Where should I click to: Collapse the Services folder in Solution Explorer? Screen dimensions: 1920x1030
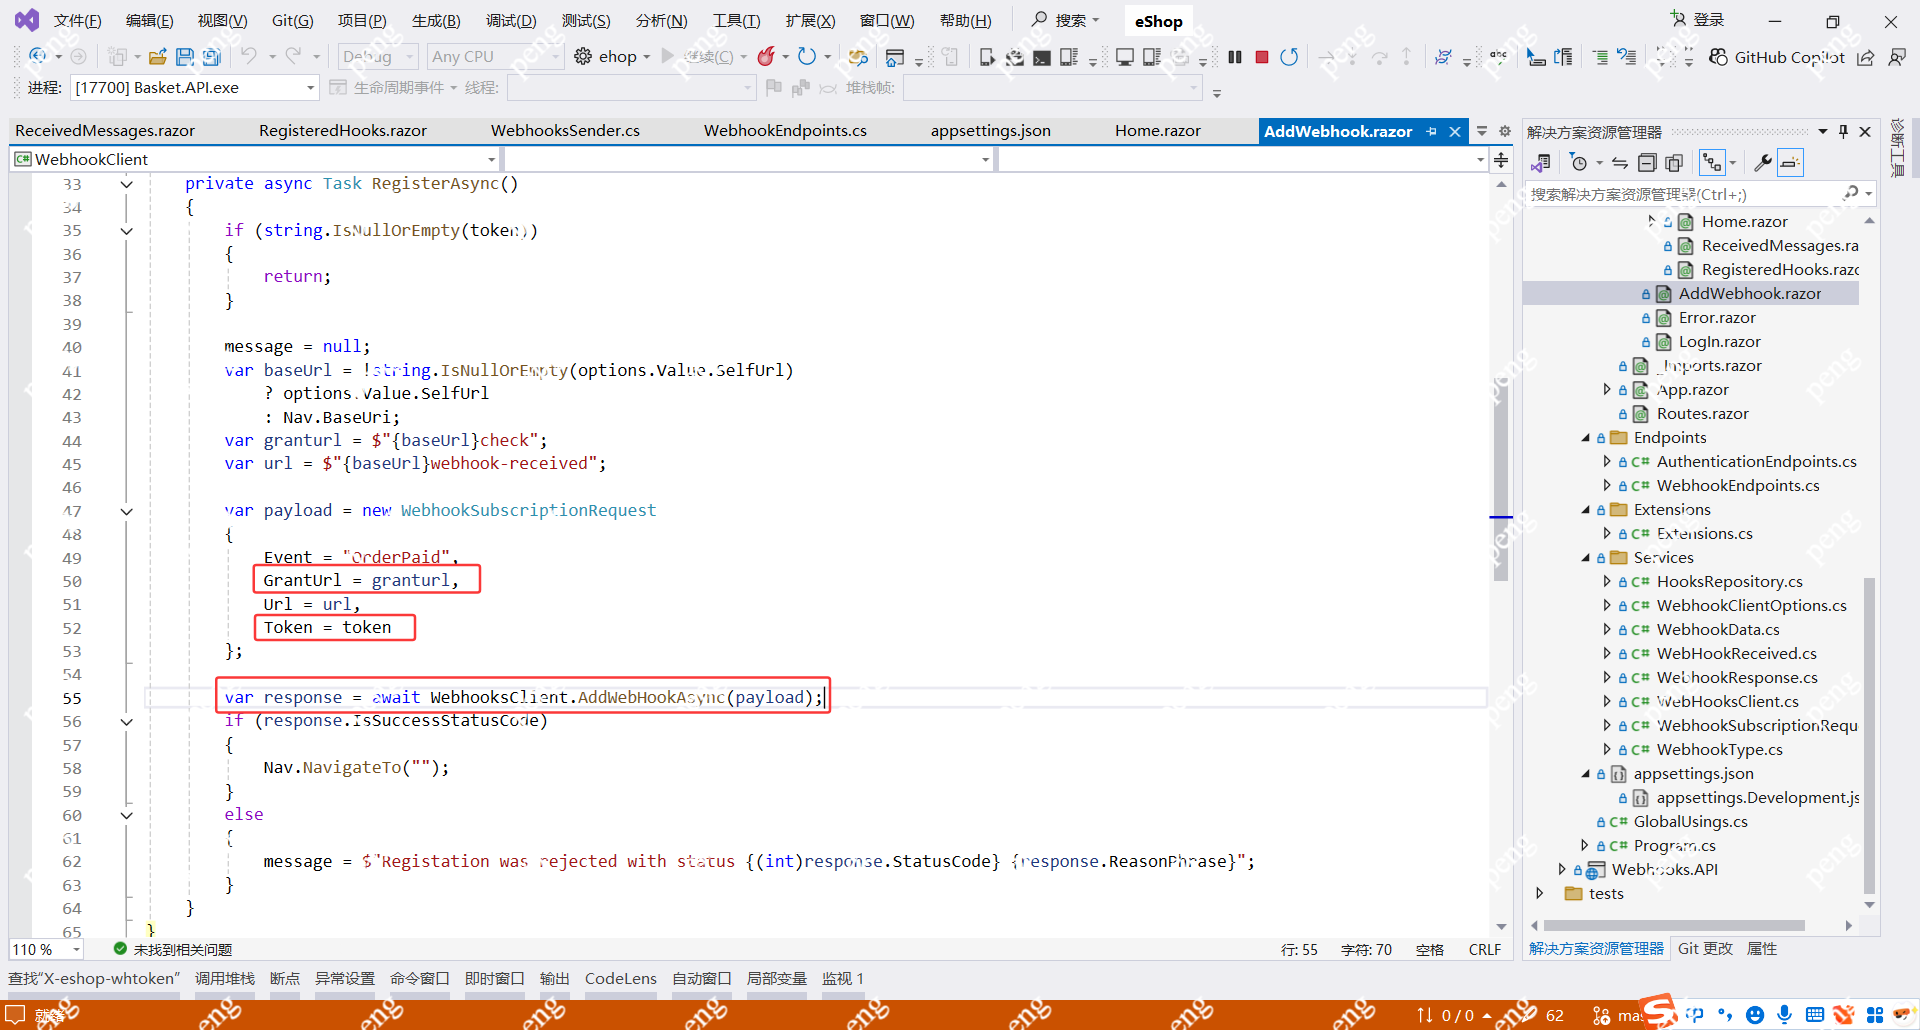pos(1585,558)
